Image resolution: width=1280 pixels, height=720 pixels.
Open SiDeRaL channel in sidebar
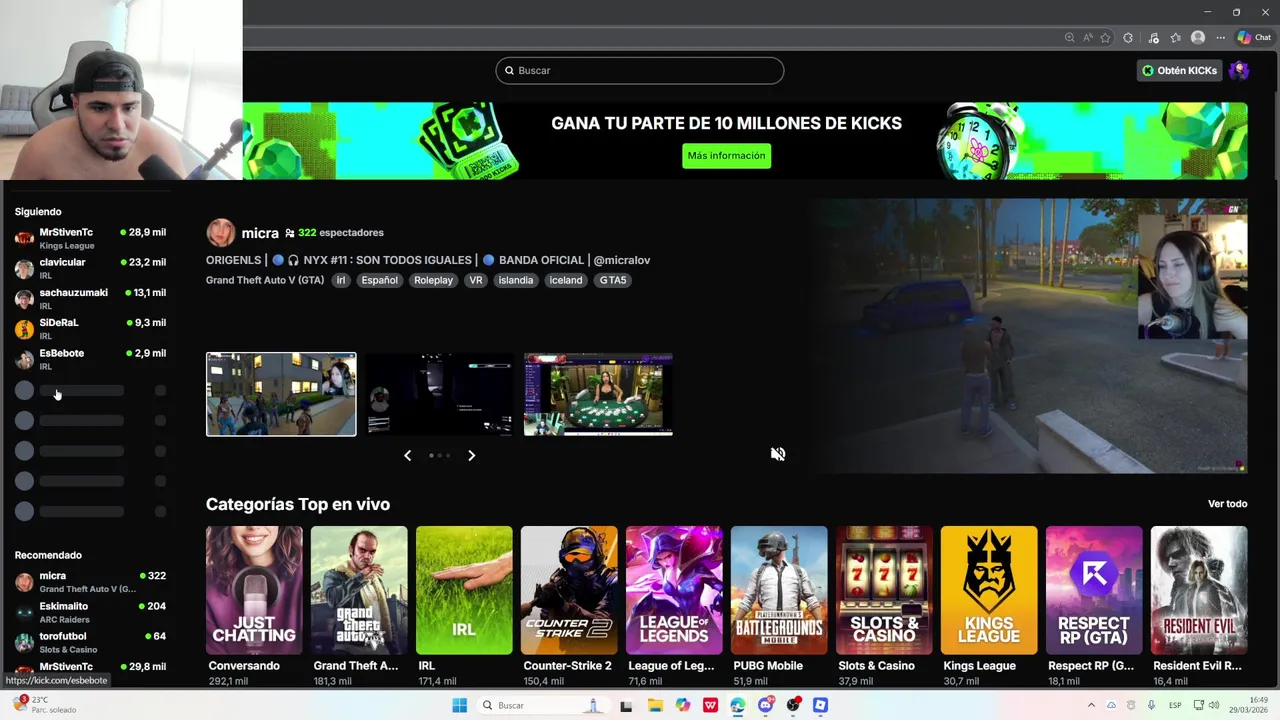point(90,329)
